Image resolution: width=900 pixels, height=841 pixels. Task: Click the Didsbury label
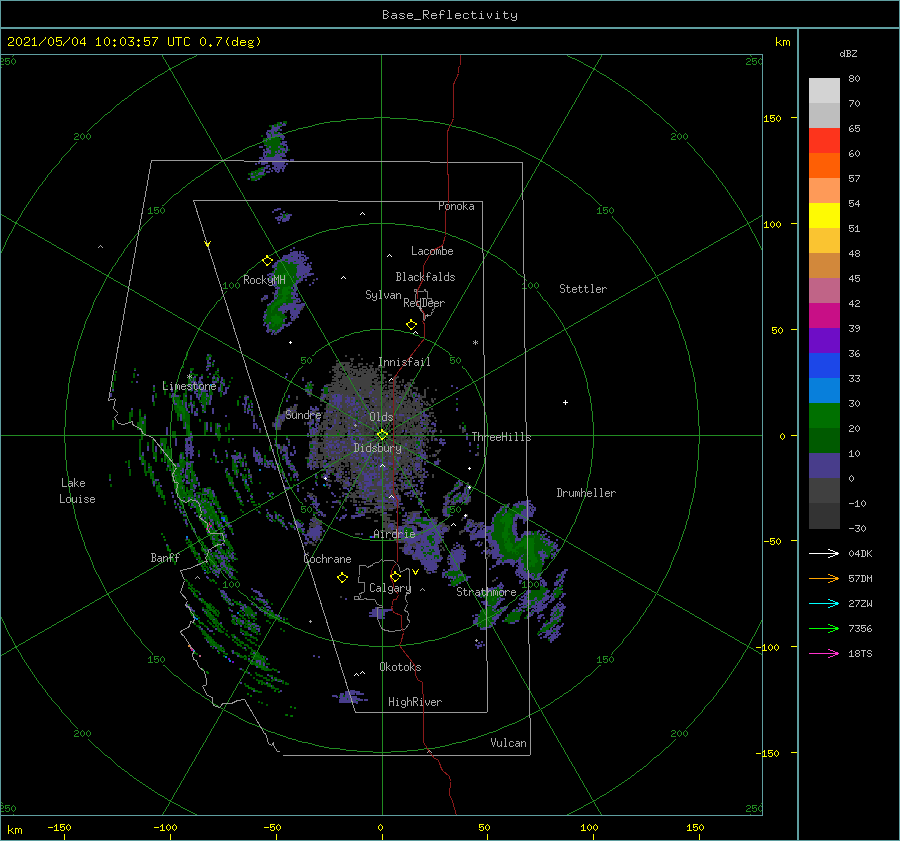pyautogui.click(x=377, y=448)
